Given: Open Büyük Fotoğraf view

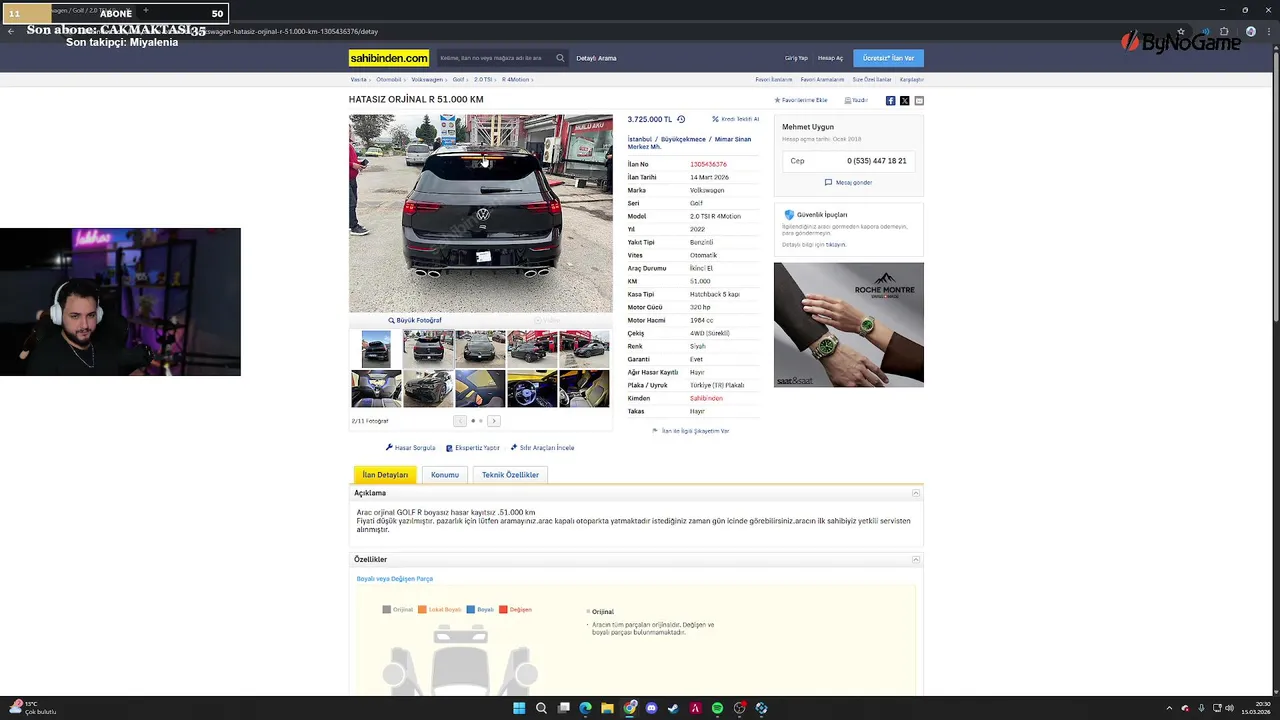Looking at the screenshot, I should click(415, 320).
